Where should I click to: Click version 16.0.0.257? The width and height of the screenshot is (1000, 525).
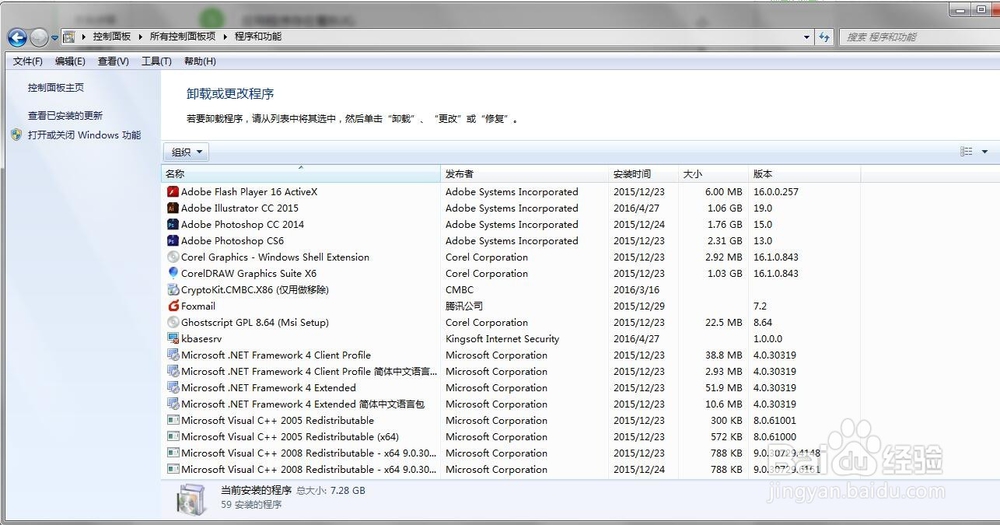(x=776, y=191)
